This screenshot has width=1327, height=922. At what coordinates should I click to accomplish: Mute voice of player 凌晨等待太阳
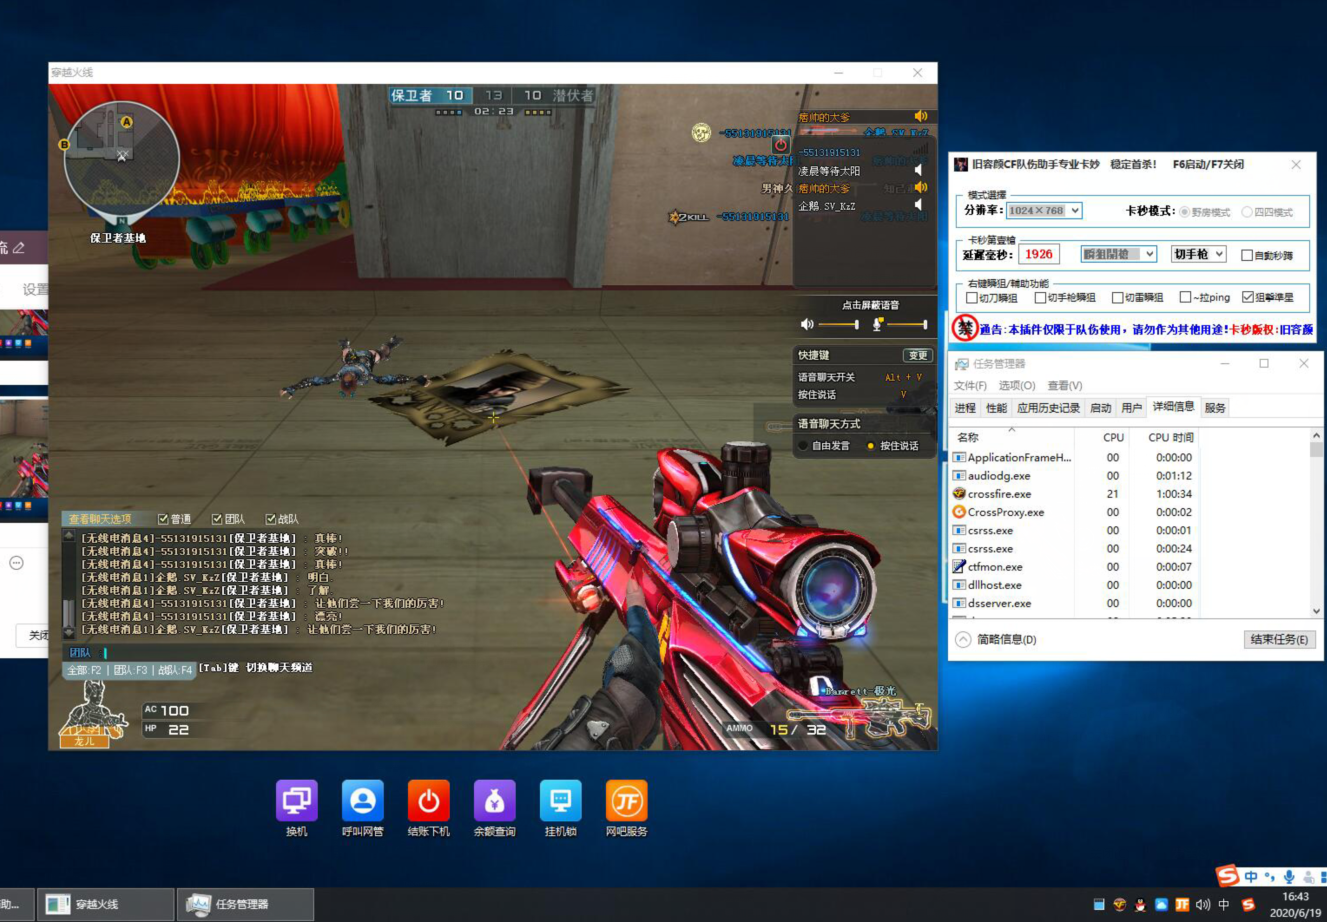[918, 171]
